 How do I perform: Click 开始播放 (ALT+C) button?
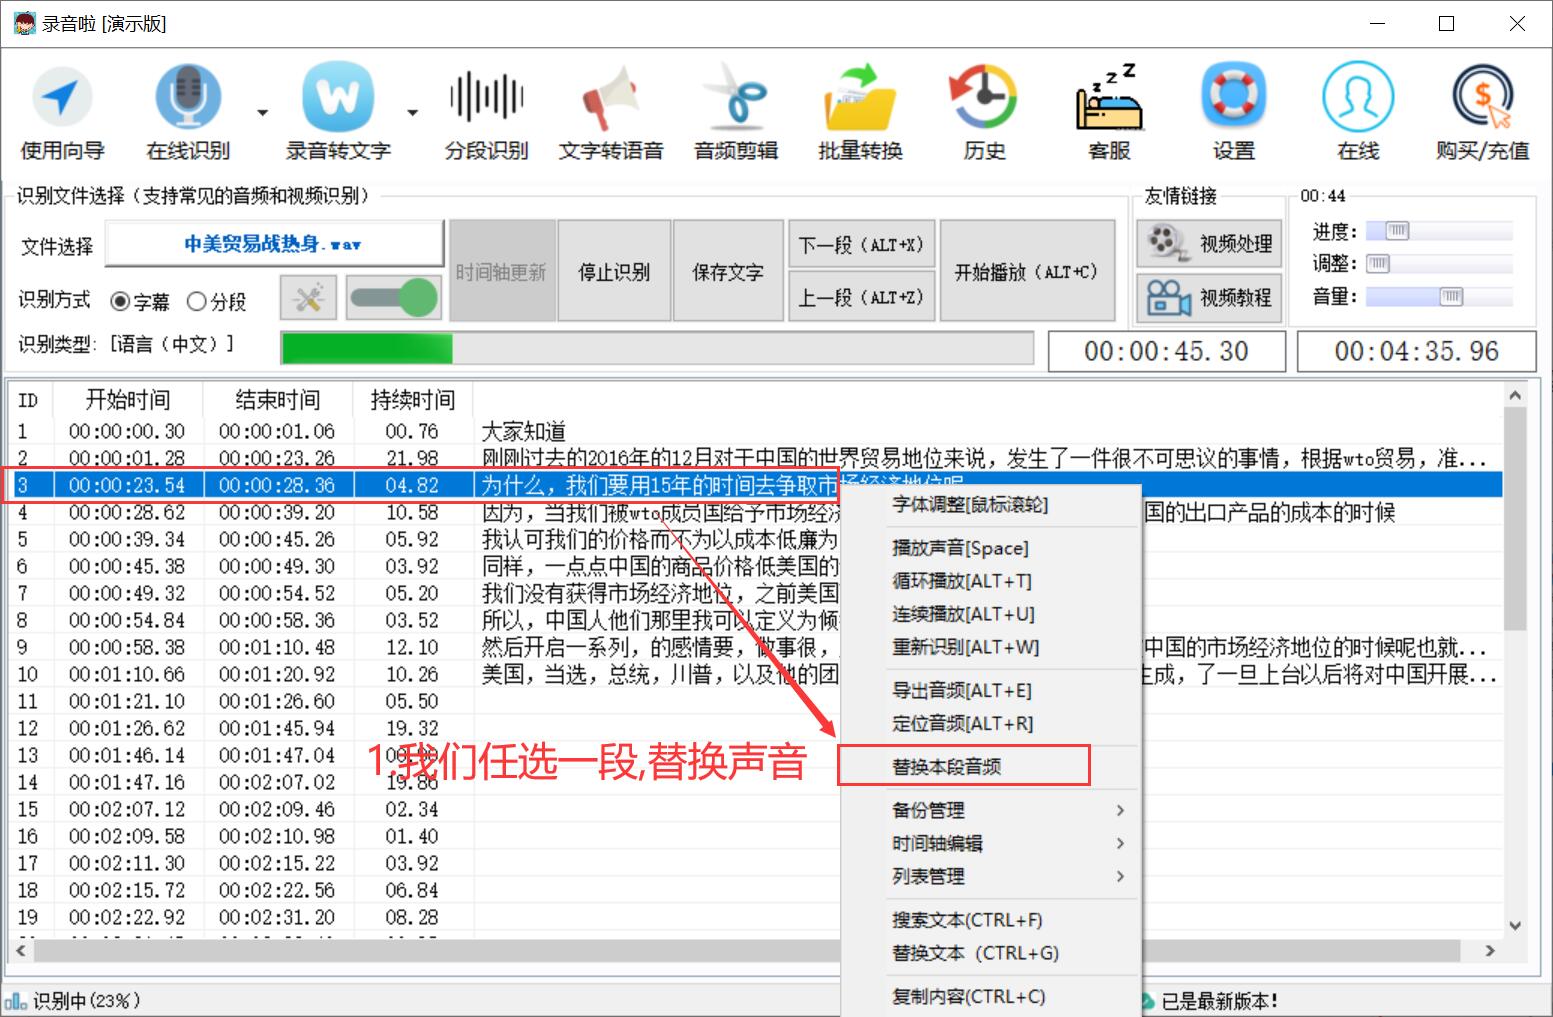tap(1027, 271)
